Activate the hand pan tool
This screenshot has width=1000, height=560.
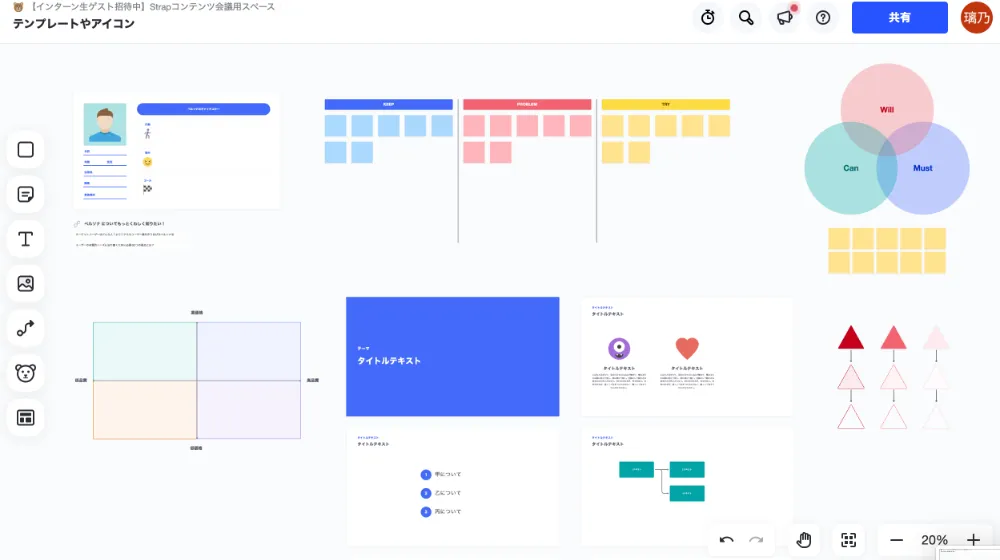[804, 540]
